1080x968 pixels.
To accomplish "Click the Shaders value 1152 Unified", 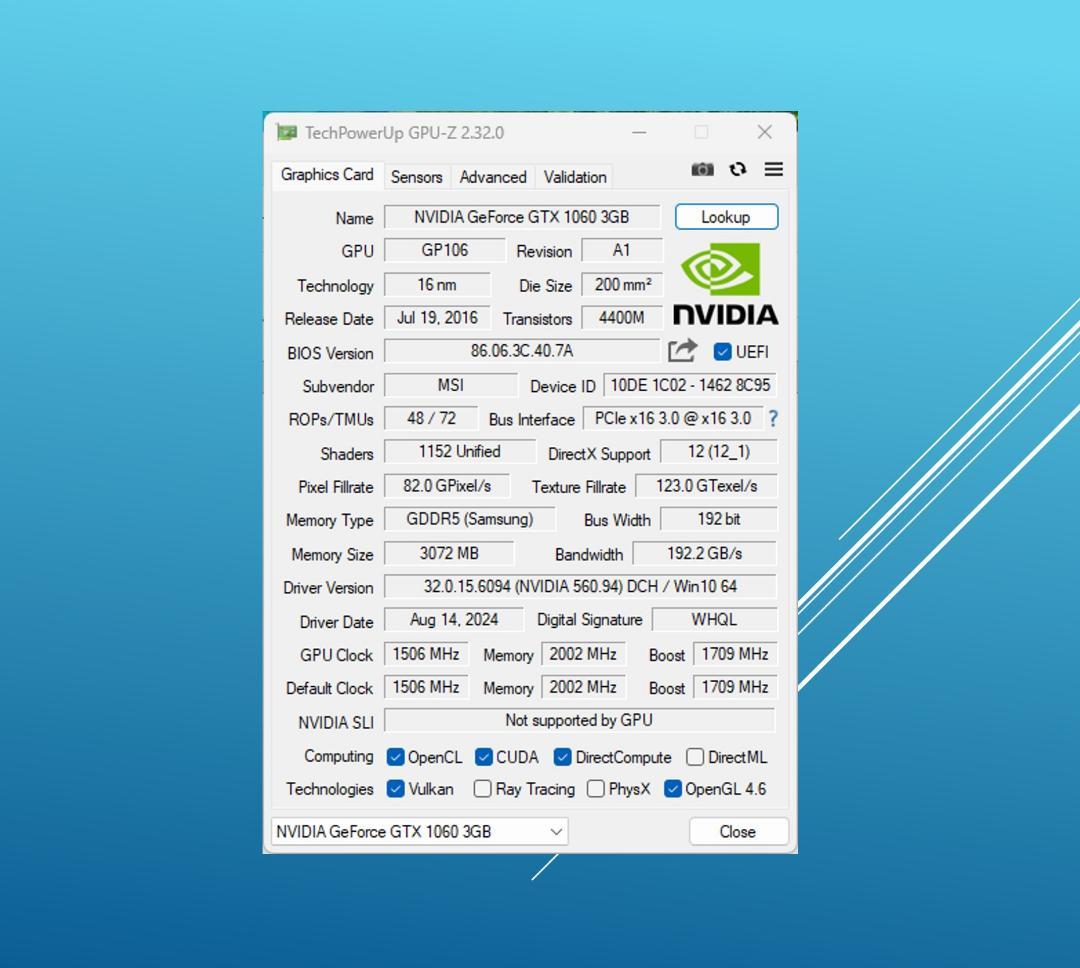I will coord(459,451).
